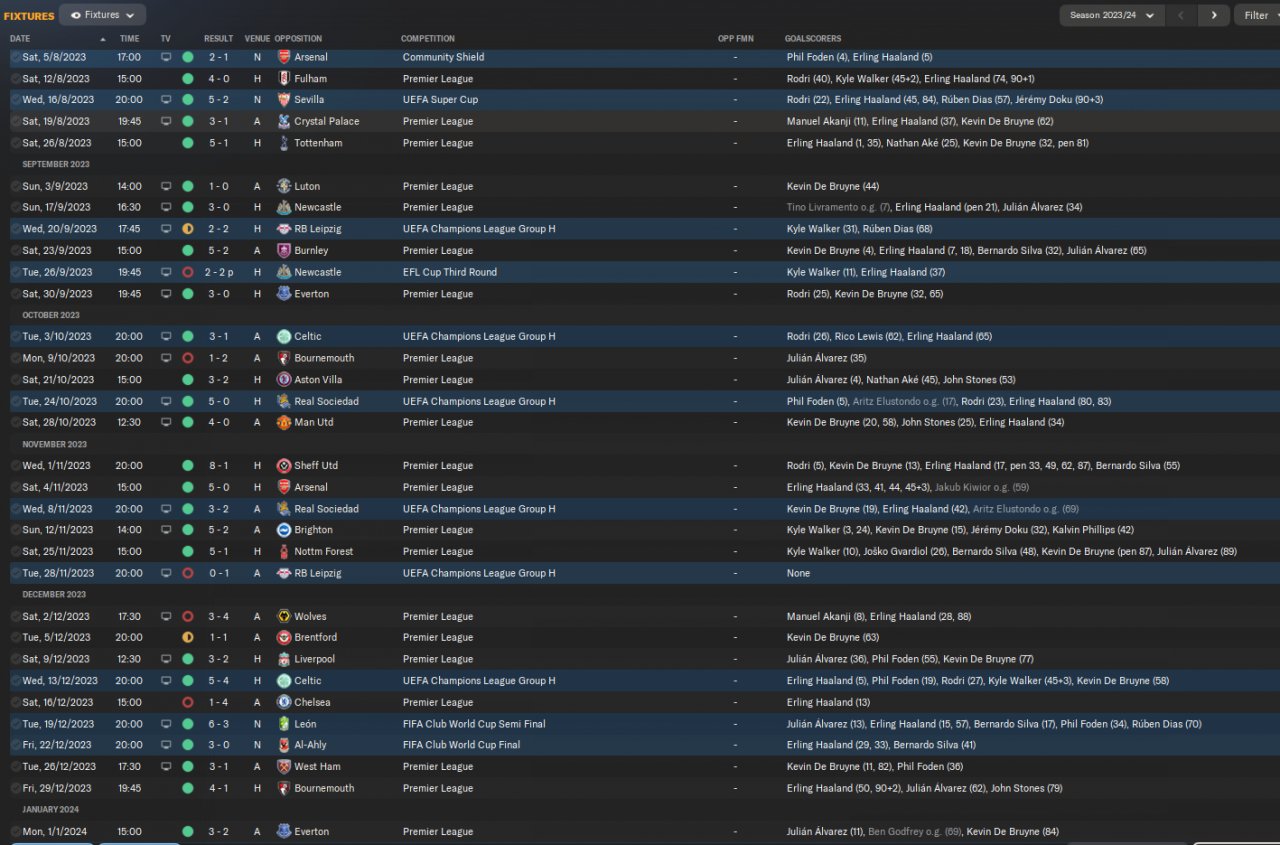Click the TV icon on the Man Utd row
Viewport: 1280px width, 845px height.
click(x=166, y=423)
